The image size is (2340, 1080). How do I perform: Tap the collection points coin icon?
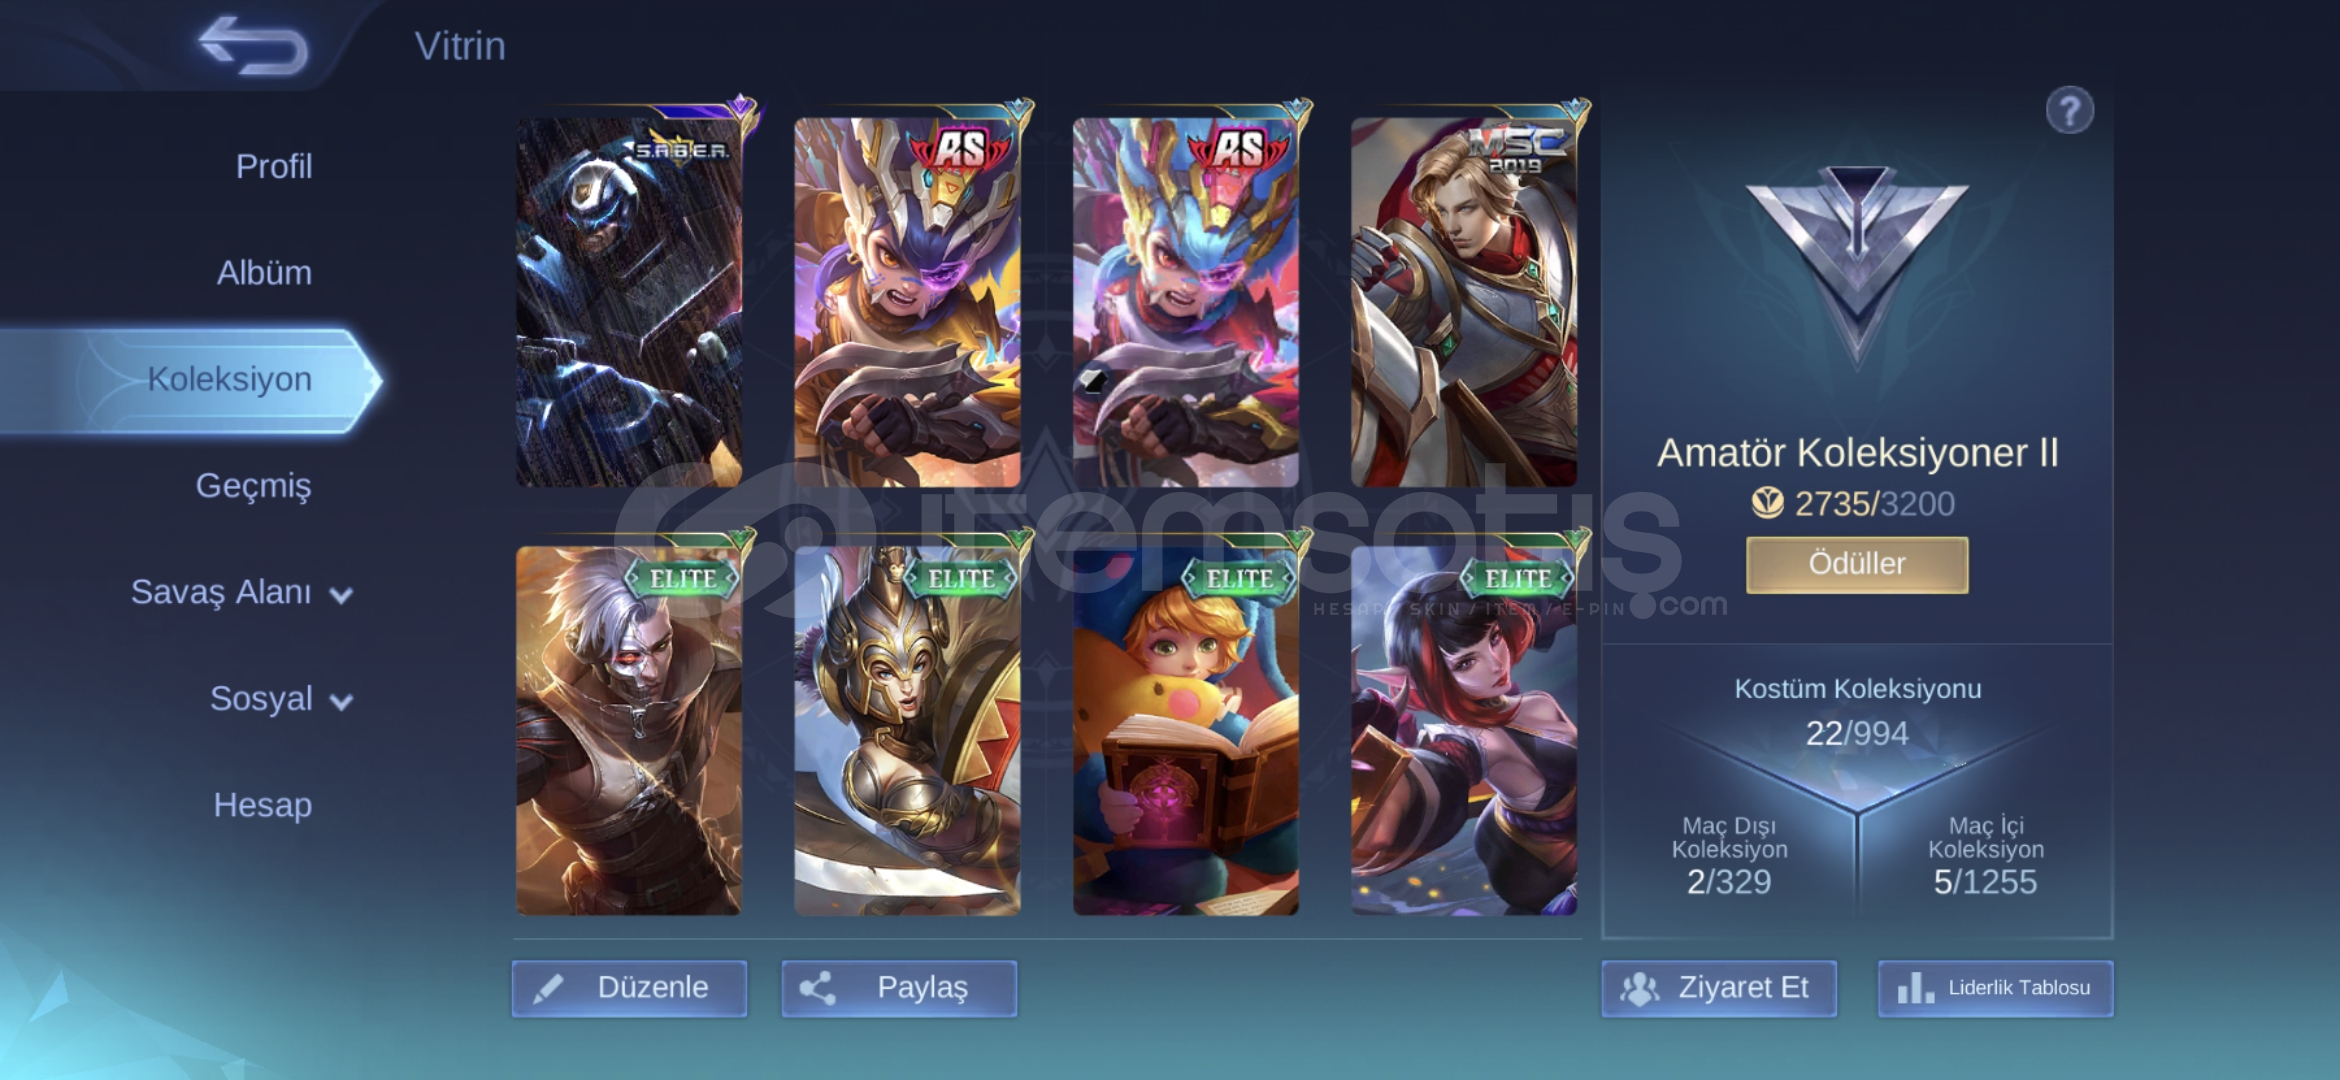(1767, 503)
